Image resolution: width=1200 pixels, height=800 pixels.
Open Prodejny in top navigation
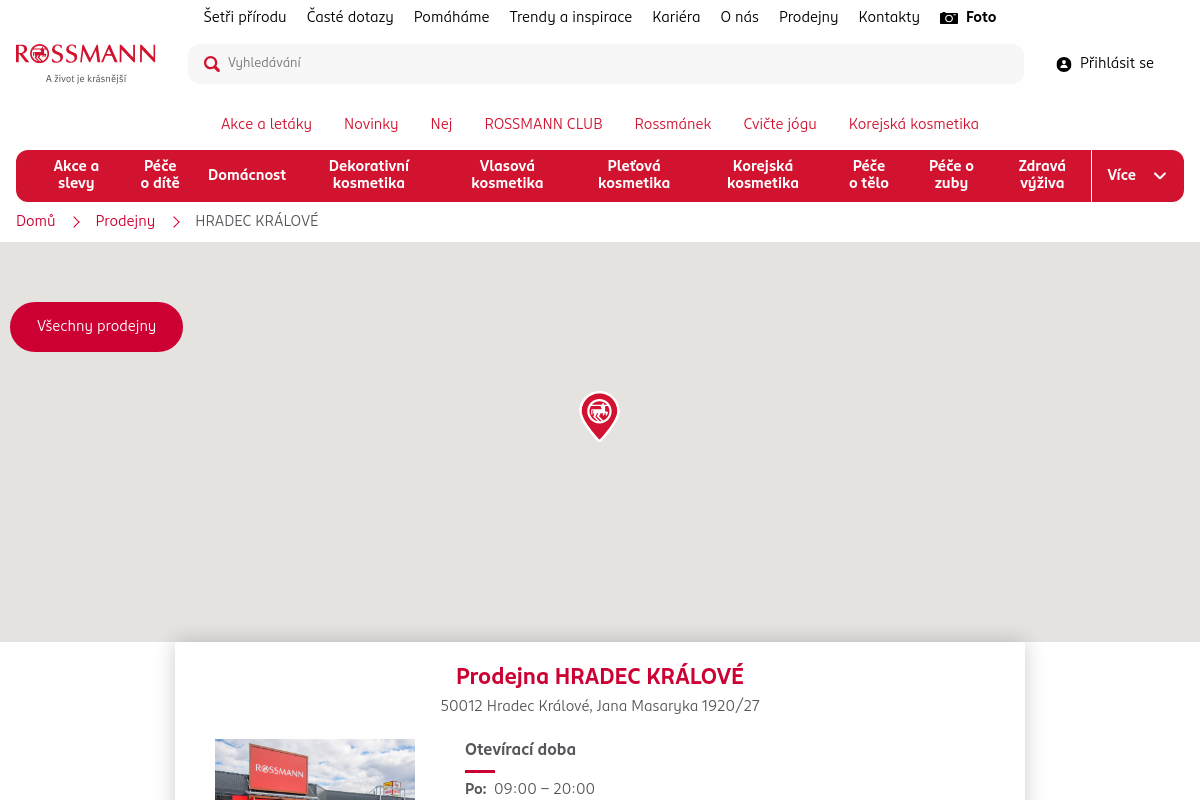tap(809, 17)
